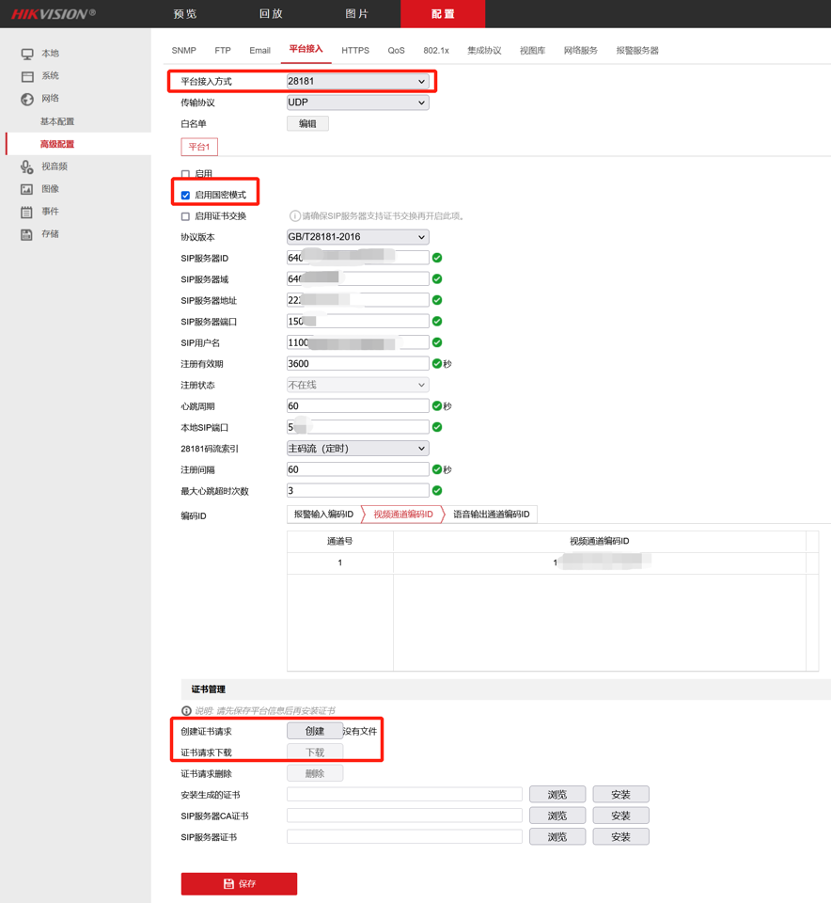Image resolution: width=832 pixels, height=904 pixels.
Task: Open the 28181码流索引 dropdown
Action: [357, 449]
